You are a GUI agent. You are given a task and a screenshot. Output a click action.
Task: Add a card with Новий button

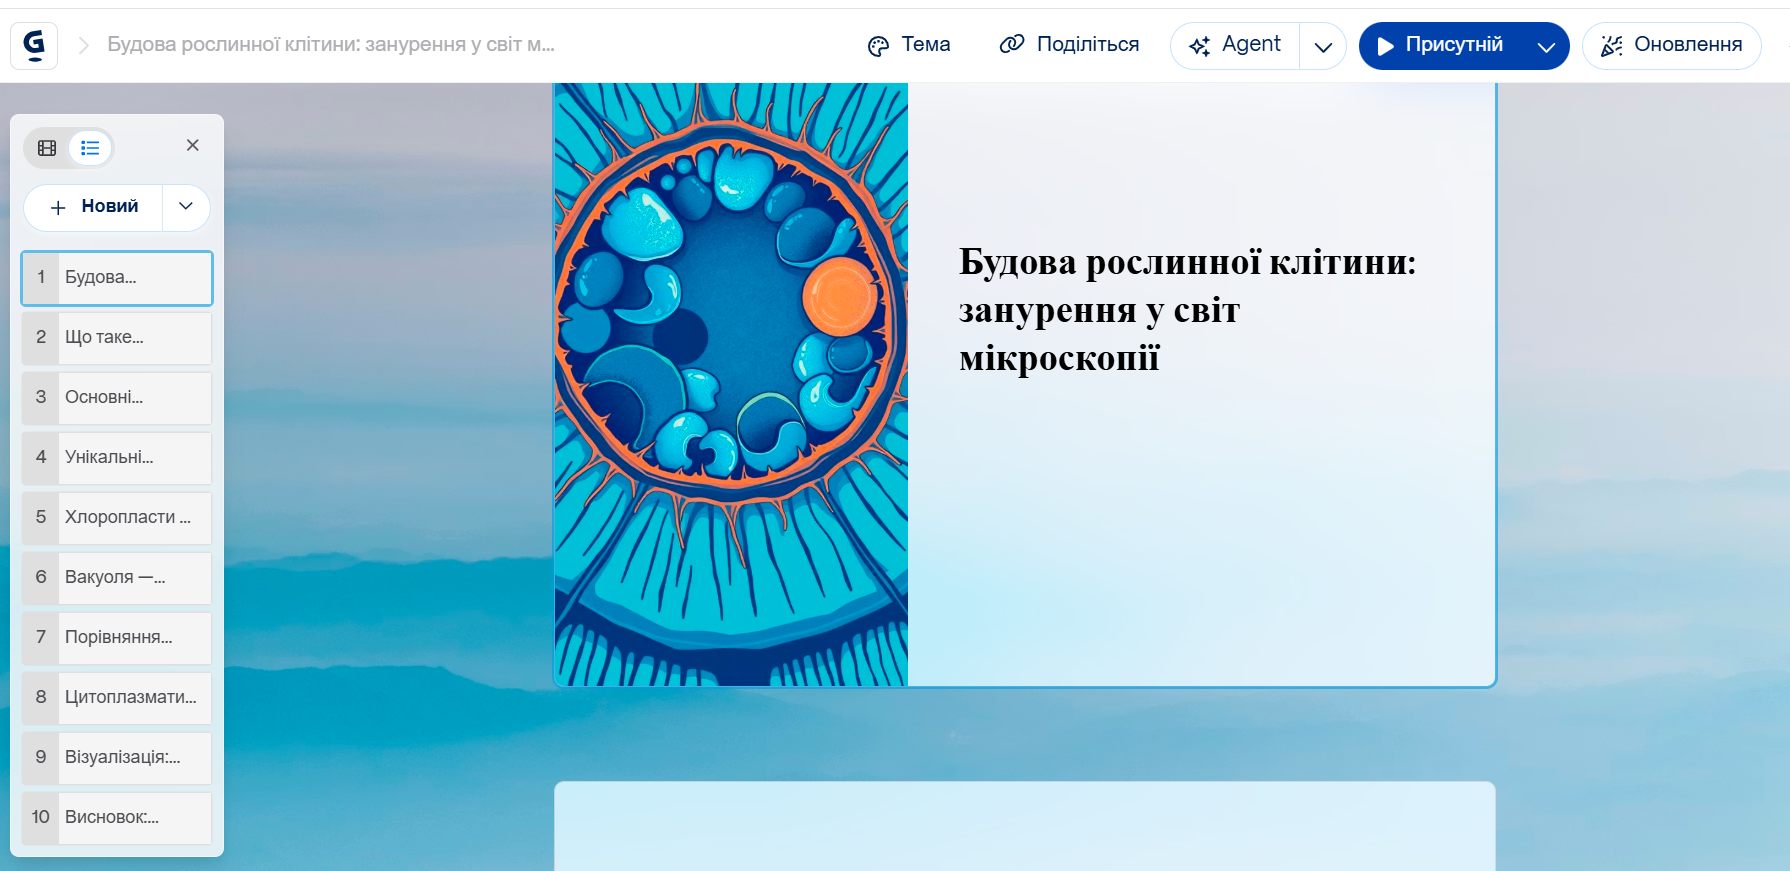click(94, 207)
